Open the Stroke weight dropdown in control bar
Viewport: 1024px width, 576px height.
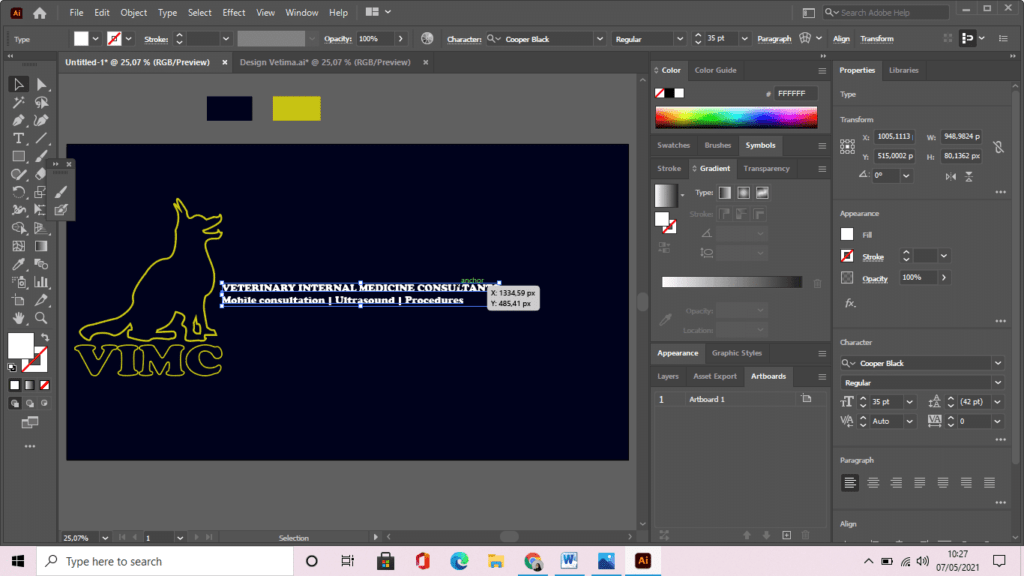click(225, 39)
